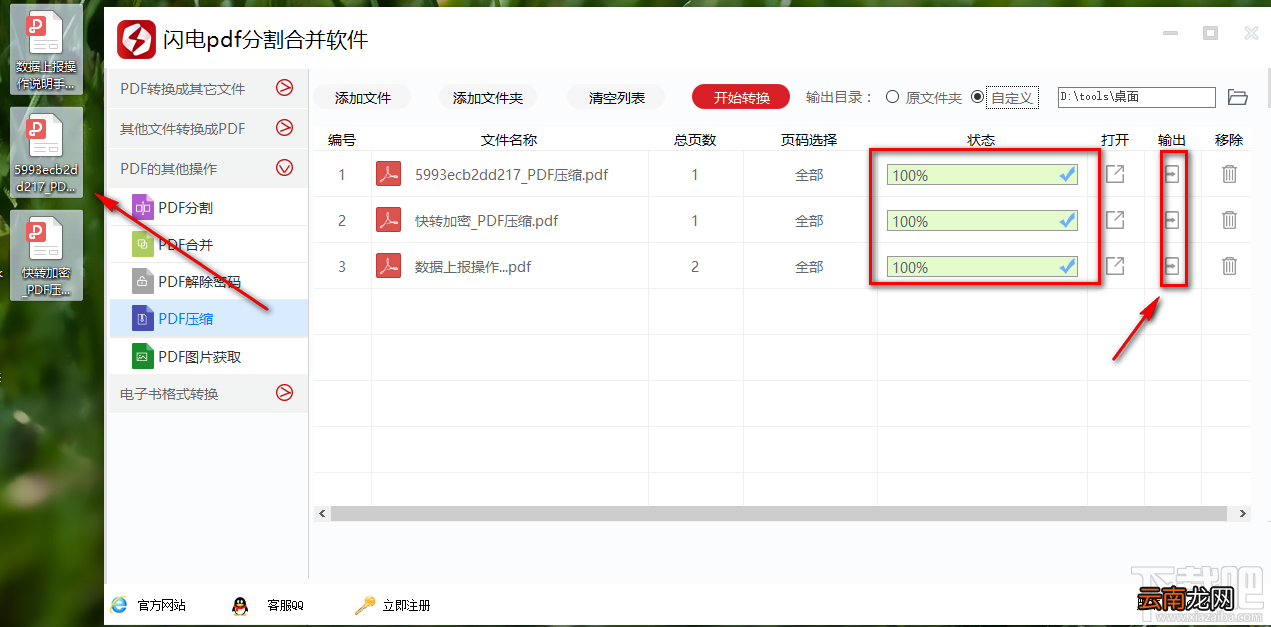Click the 页码选择 column header

point(809,140)
